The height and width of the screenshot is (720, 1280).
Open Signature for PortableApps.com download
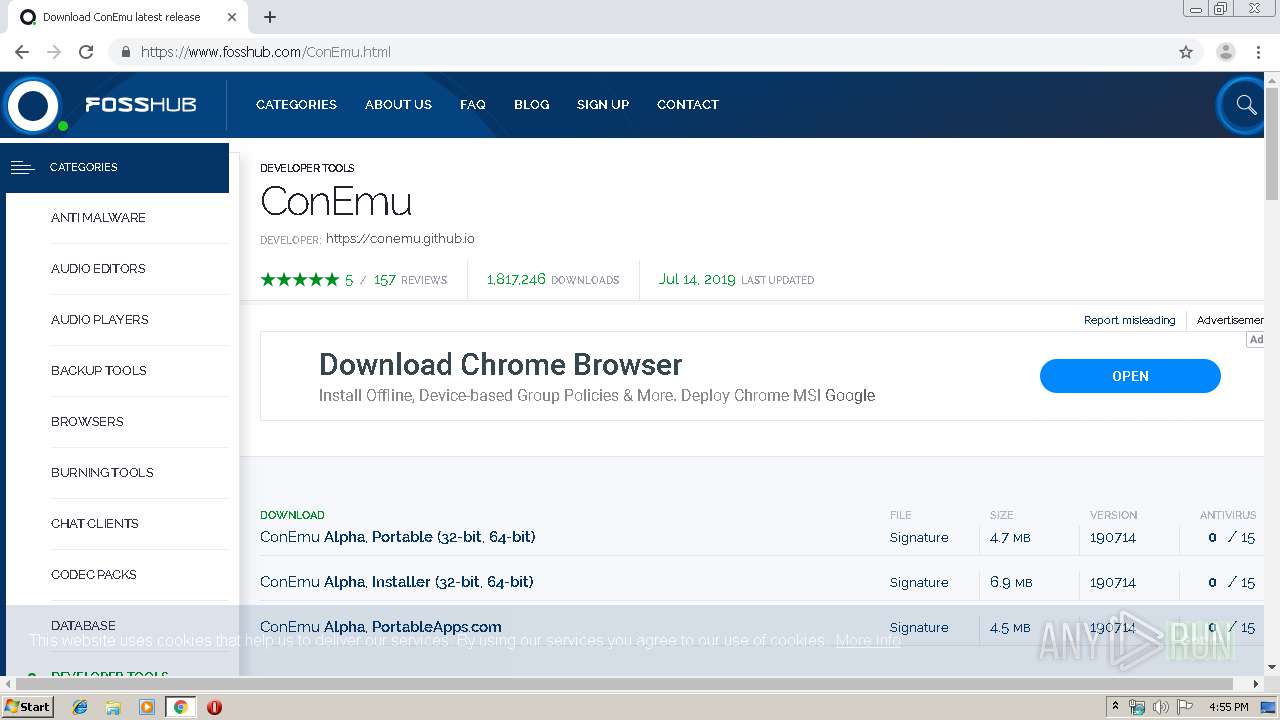(919, 627)
